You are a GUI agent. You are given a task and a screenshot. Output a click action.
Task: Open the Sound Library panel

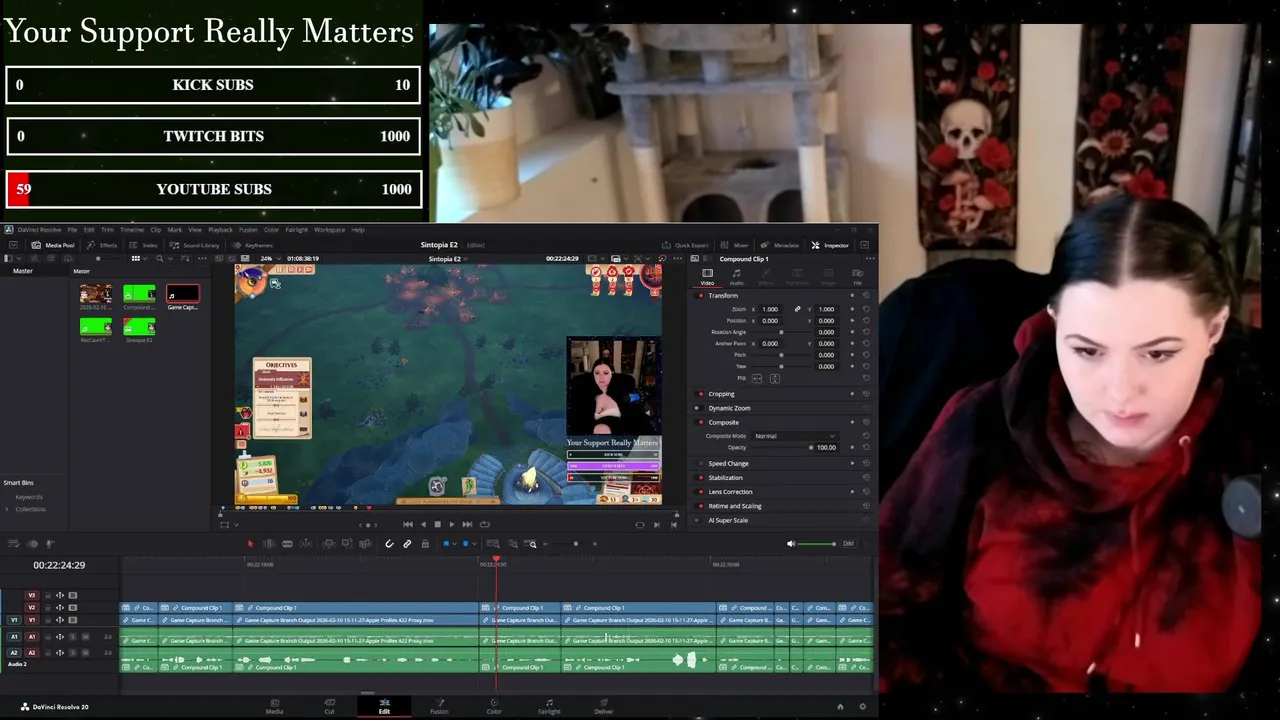[x=195, y=245]
